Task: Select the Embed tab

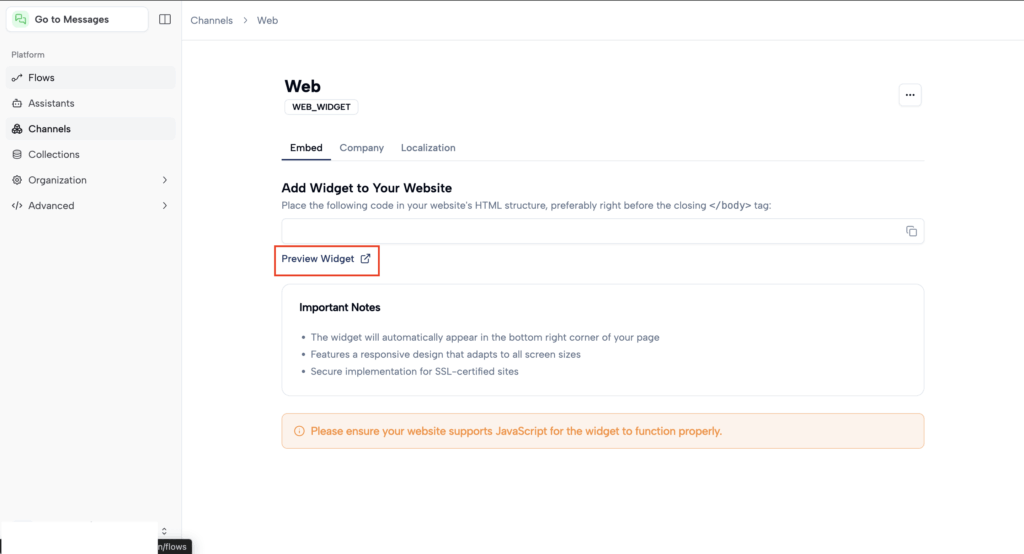Action: point(306,148)
